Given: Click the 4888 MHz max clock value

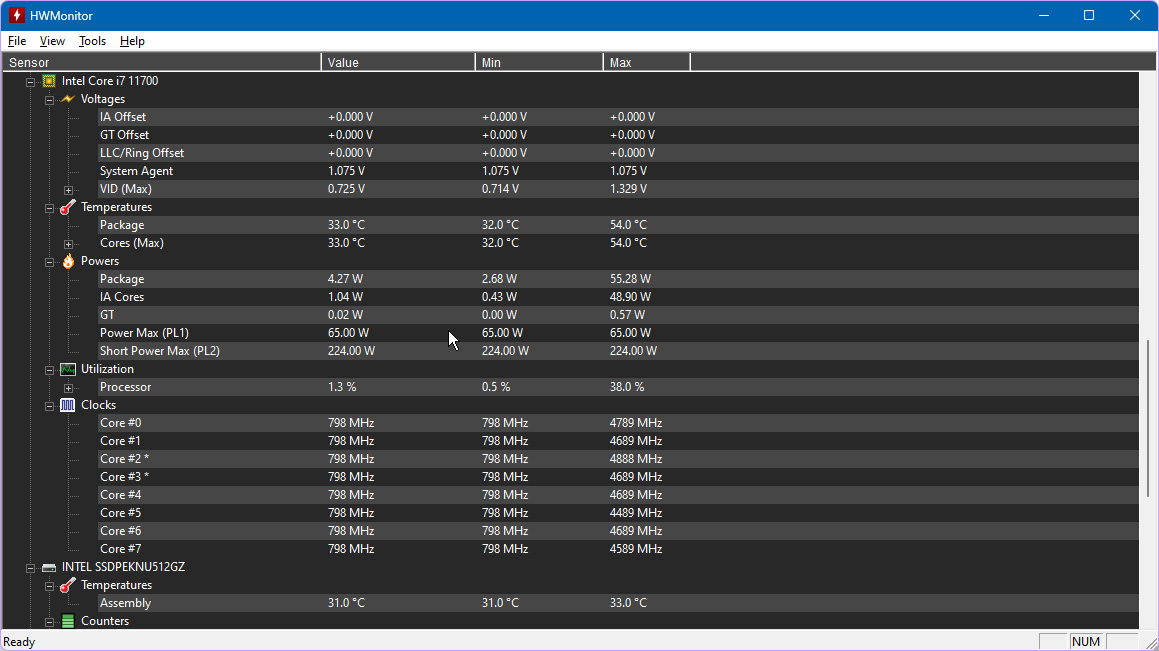Looking at the screenshot, I should click(x=636, y=459).
